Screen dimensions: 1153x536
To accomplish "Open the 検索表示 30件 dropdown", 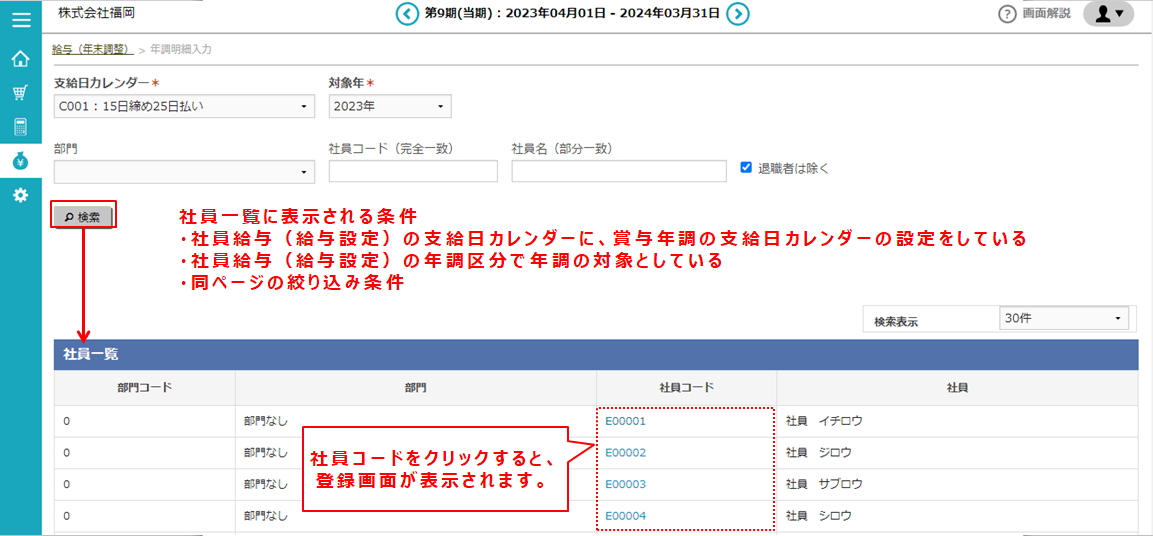I will tap(1063, 318).
